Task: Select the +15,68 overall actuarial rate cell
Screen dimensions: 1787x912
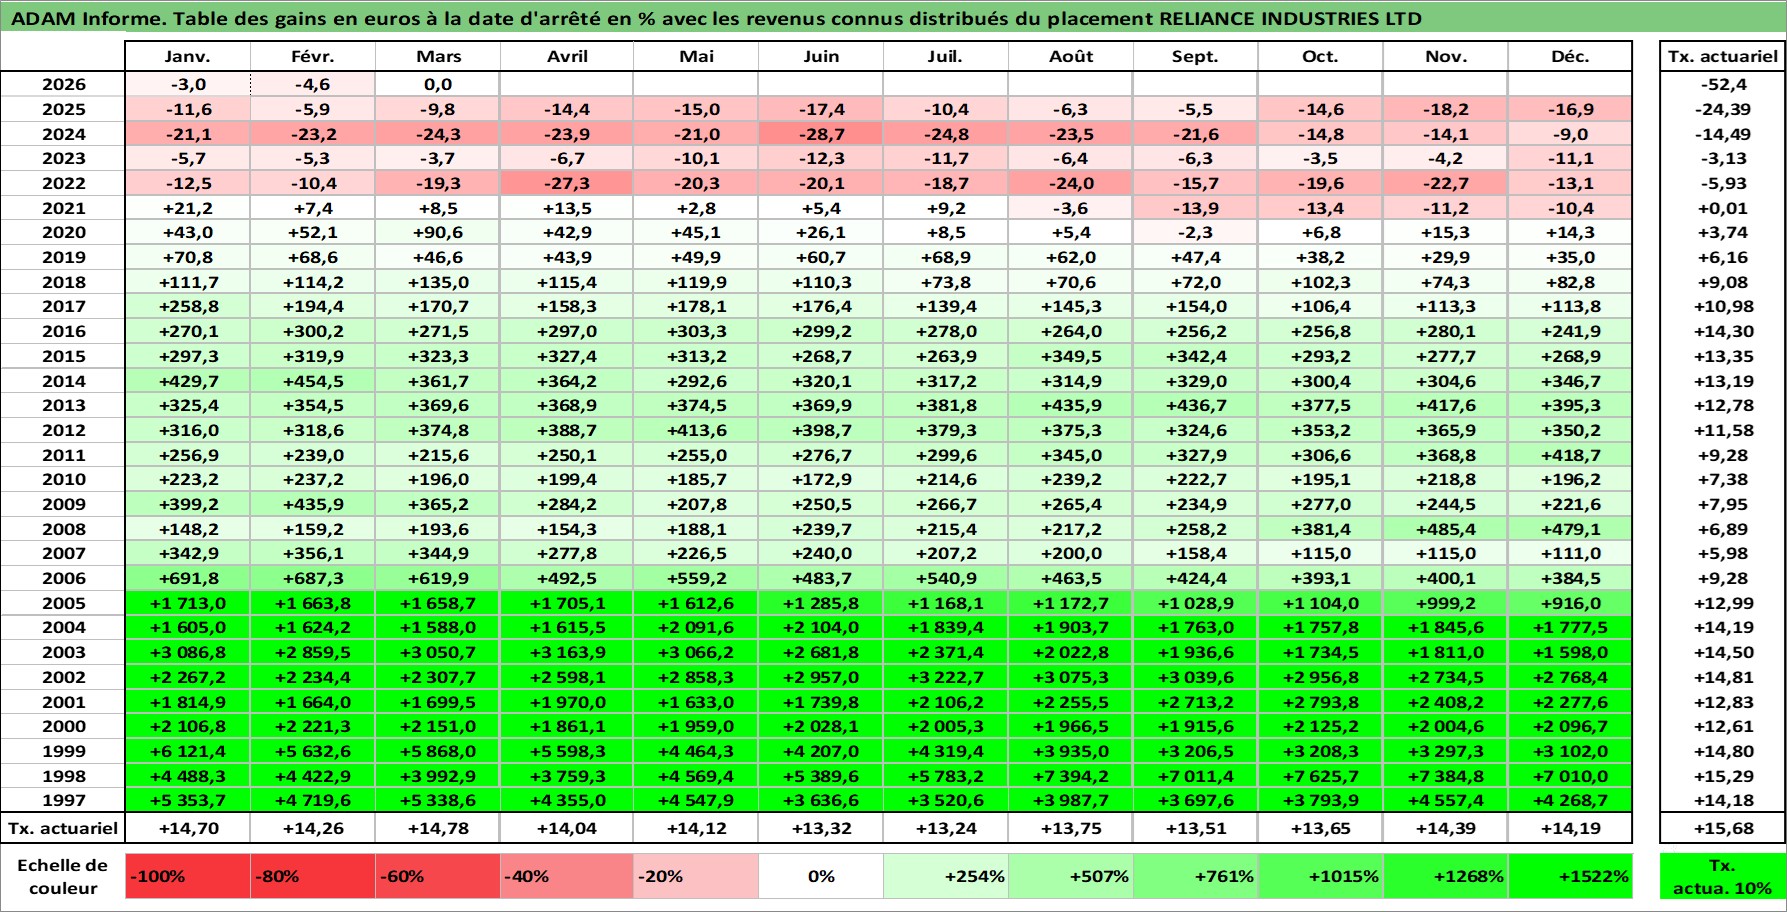Action: [1722, 828]
